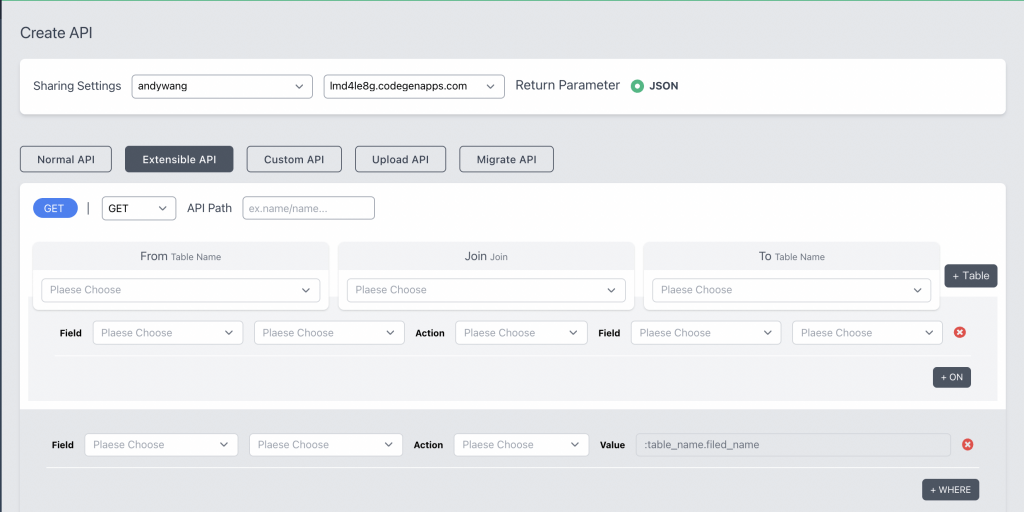Click the :table_name.filed_name value field
The width and height of the screenshot is (1024, 512).
[792, 445]
